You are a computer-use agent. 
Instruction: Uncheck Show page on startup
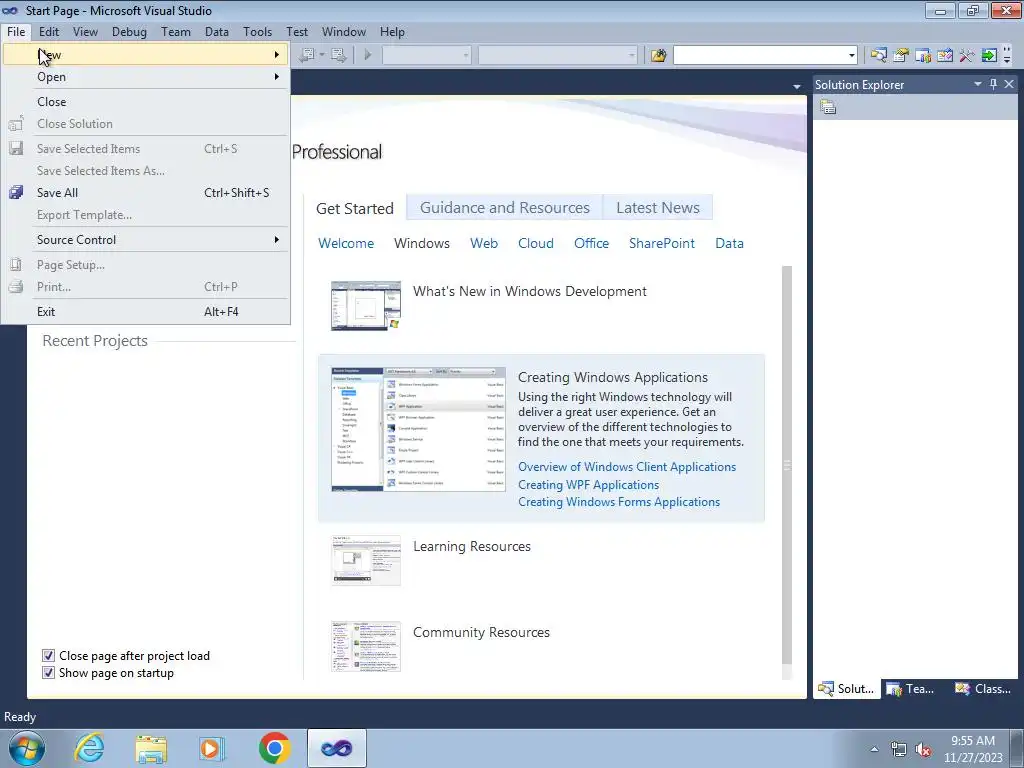click(x=48, y=673)
